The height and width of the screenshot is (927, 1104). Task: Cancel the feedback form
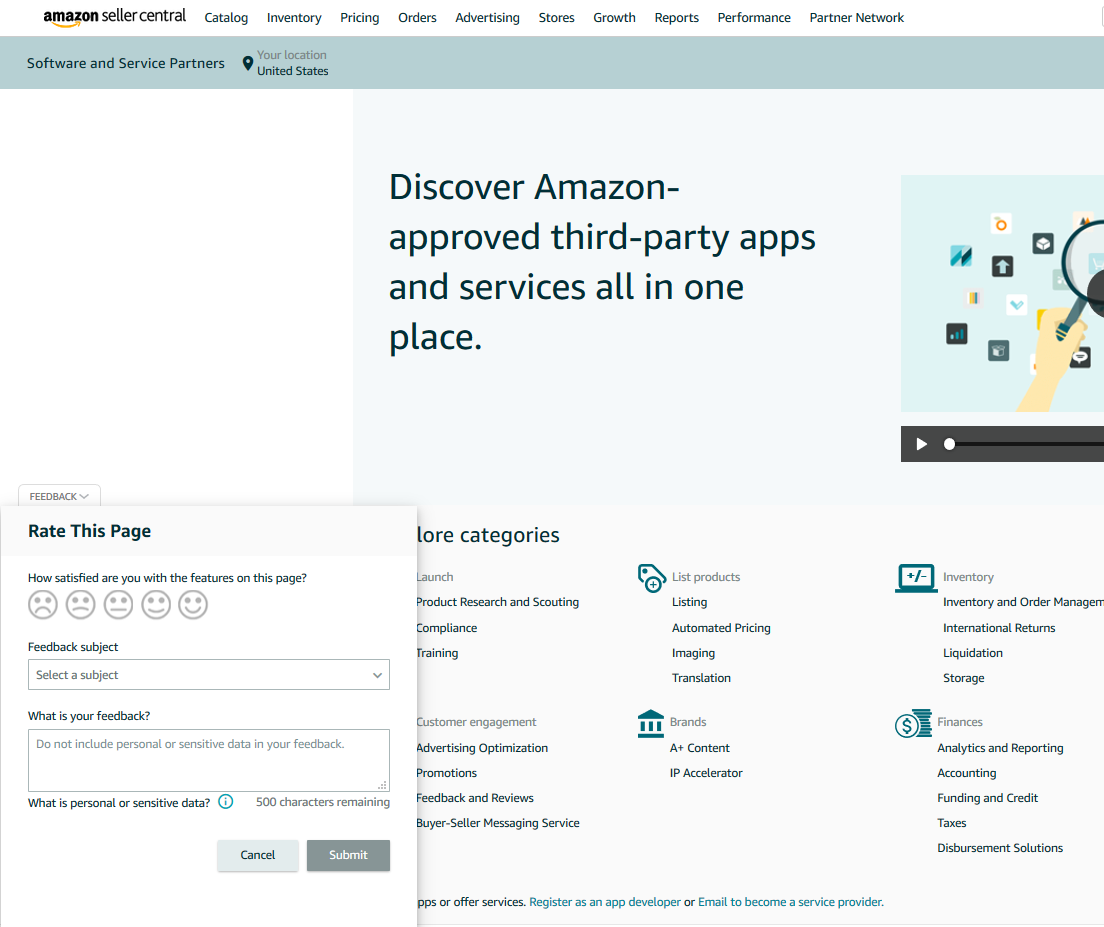click(258, 855)
